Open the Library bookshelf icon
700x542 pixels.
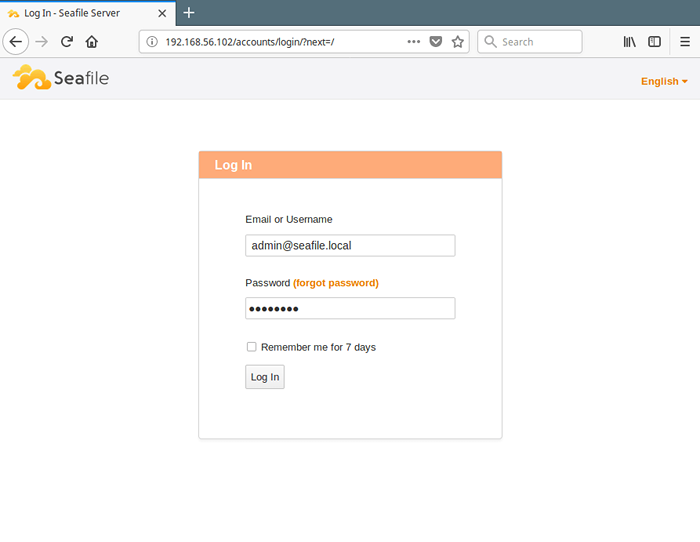(630, 42)
